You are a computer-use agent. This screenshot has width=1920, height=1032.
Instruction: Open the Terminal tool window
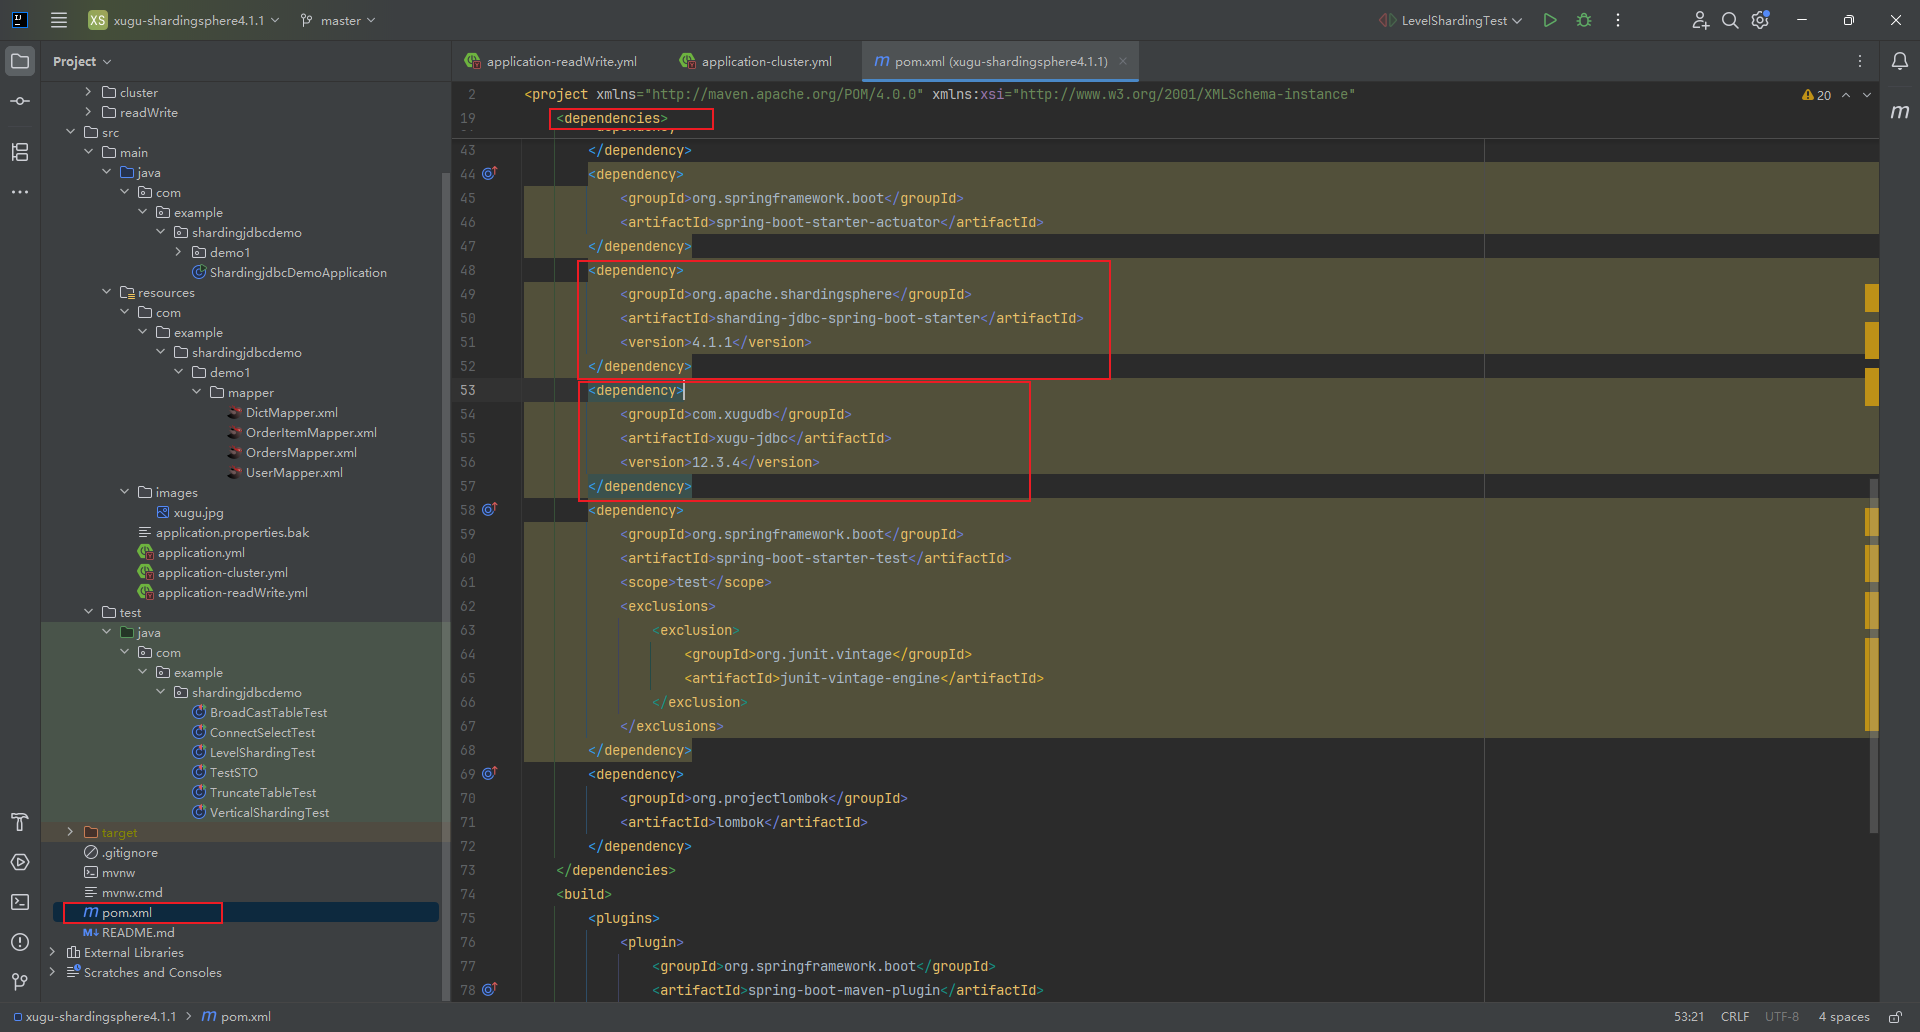(20, 902)
